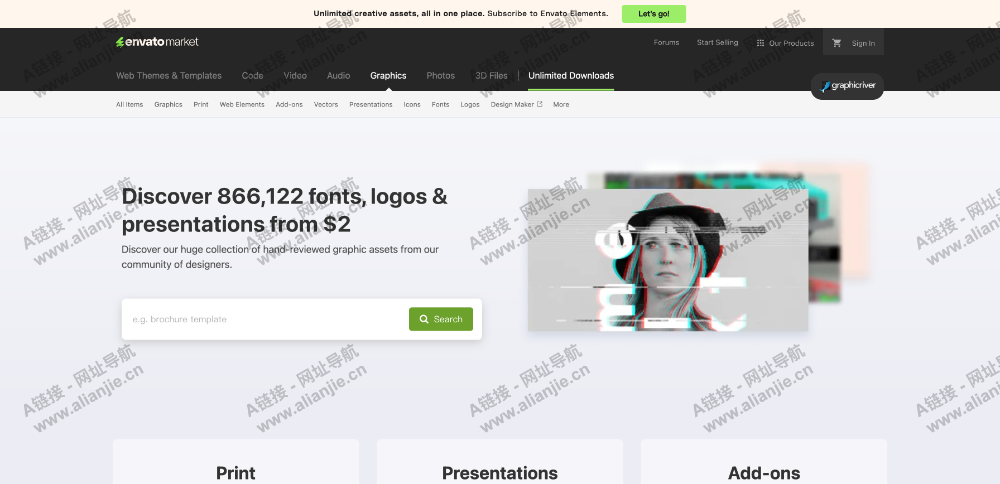Viewport: 1000px width, 484px height.
Task: Select the All Items submenu link
Action: tap(129, 105)
